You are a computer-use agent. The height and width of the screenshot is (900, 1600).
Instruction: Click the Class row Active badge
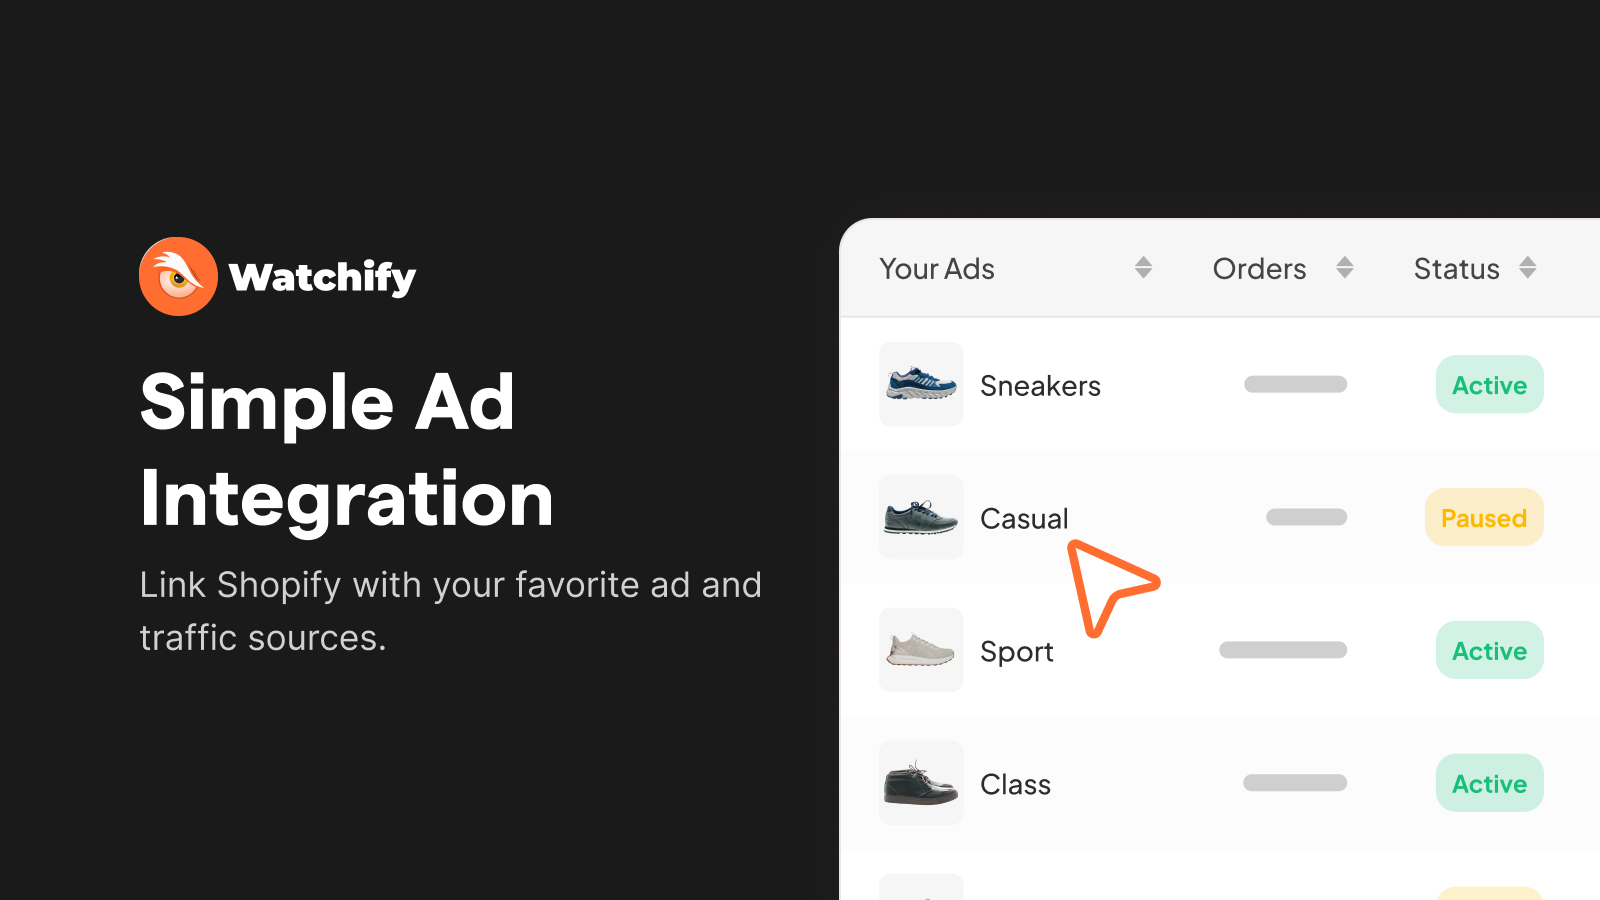pos(1489,783)
